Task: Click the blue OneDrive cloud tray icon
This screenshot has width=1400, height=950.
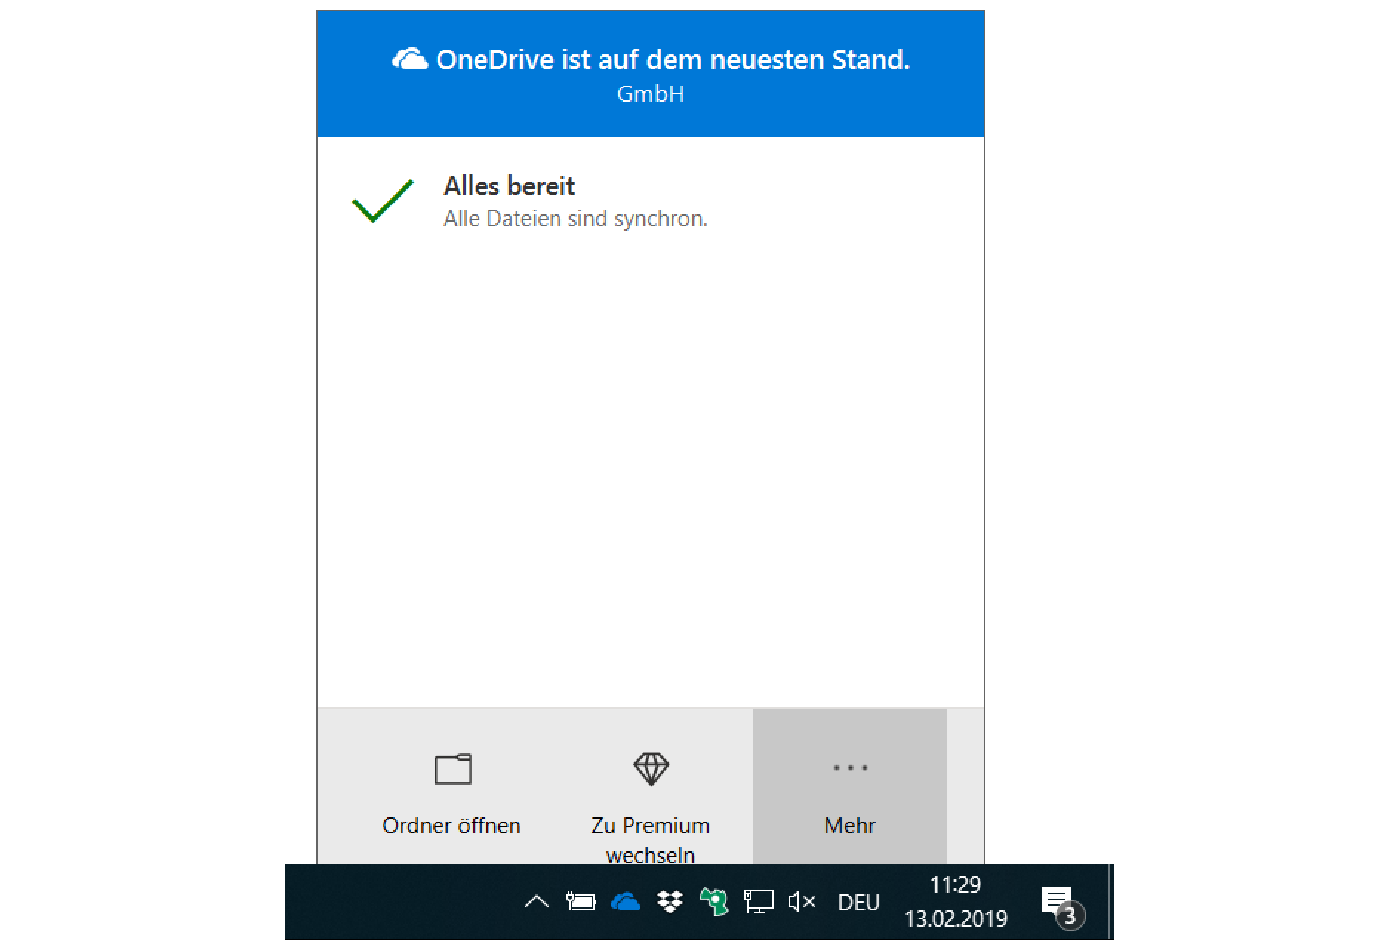Action: (x=625, y=902)
